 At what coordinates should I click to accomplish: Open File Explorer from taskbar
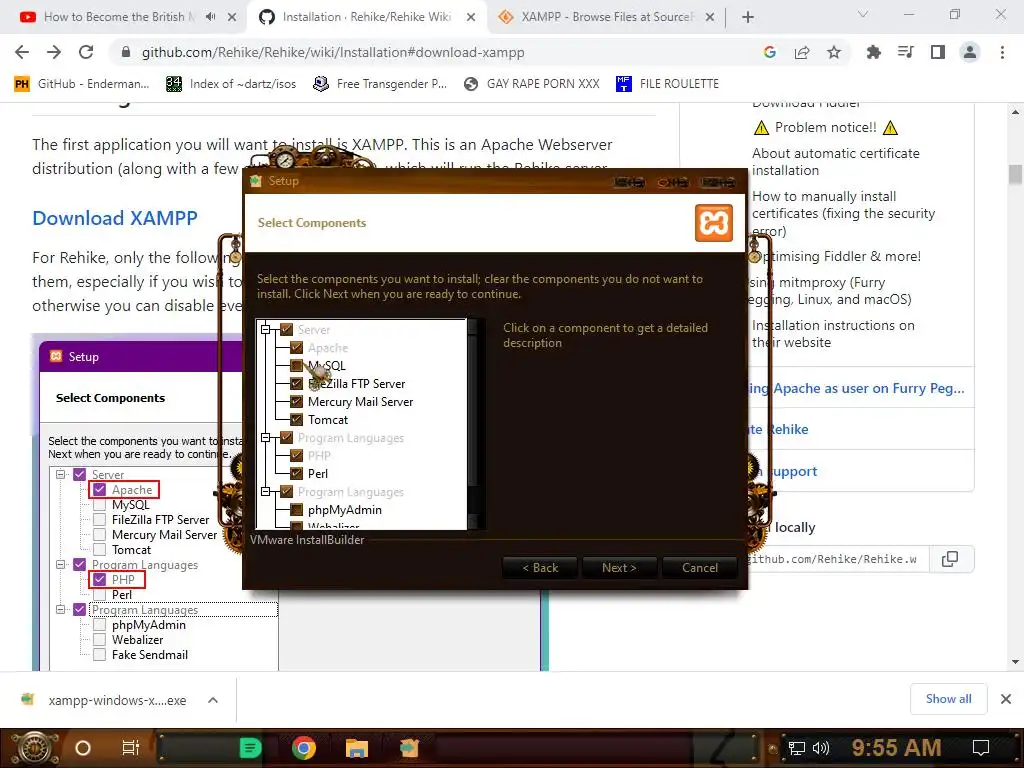coord(357,748)
